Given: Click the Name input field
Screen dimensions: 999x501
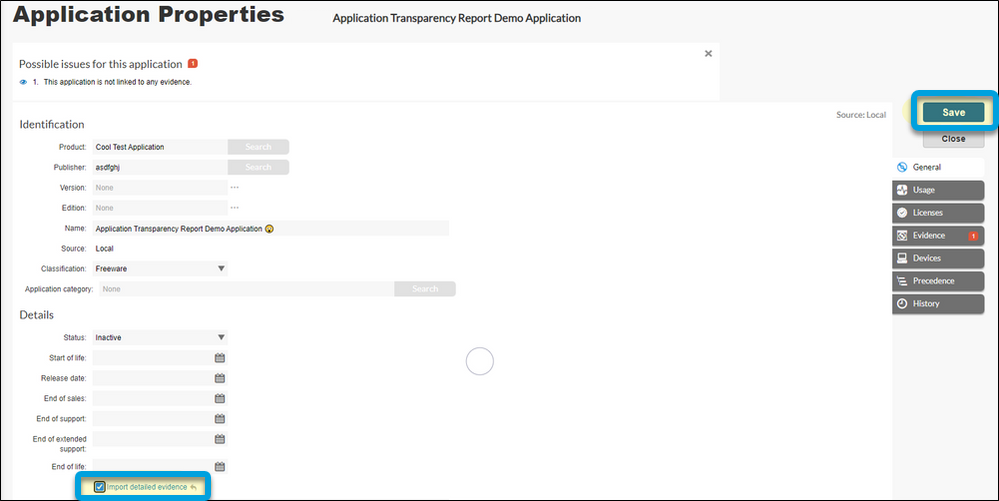Looking at the screenshot, I should click(271, 228).
